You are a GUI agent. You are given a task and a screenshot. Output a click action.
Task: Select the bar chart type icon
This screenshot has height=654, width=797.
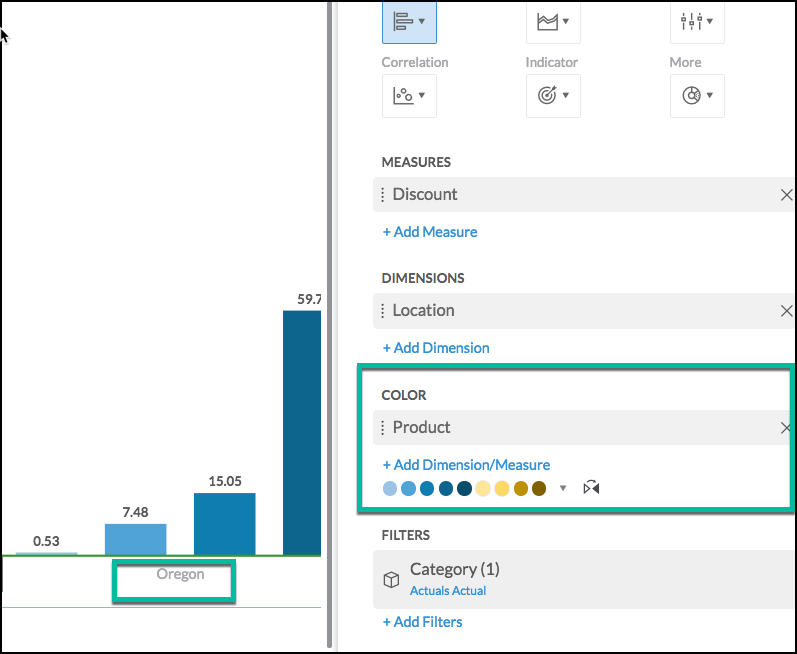pos(403,22)
